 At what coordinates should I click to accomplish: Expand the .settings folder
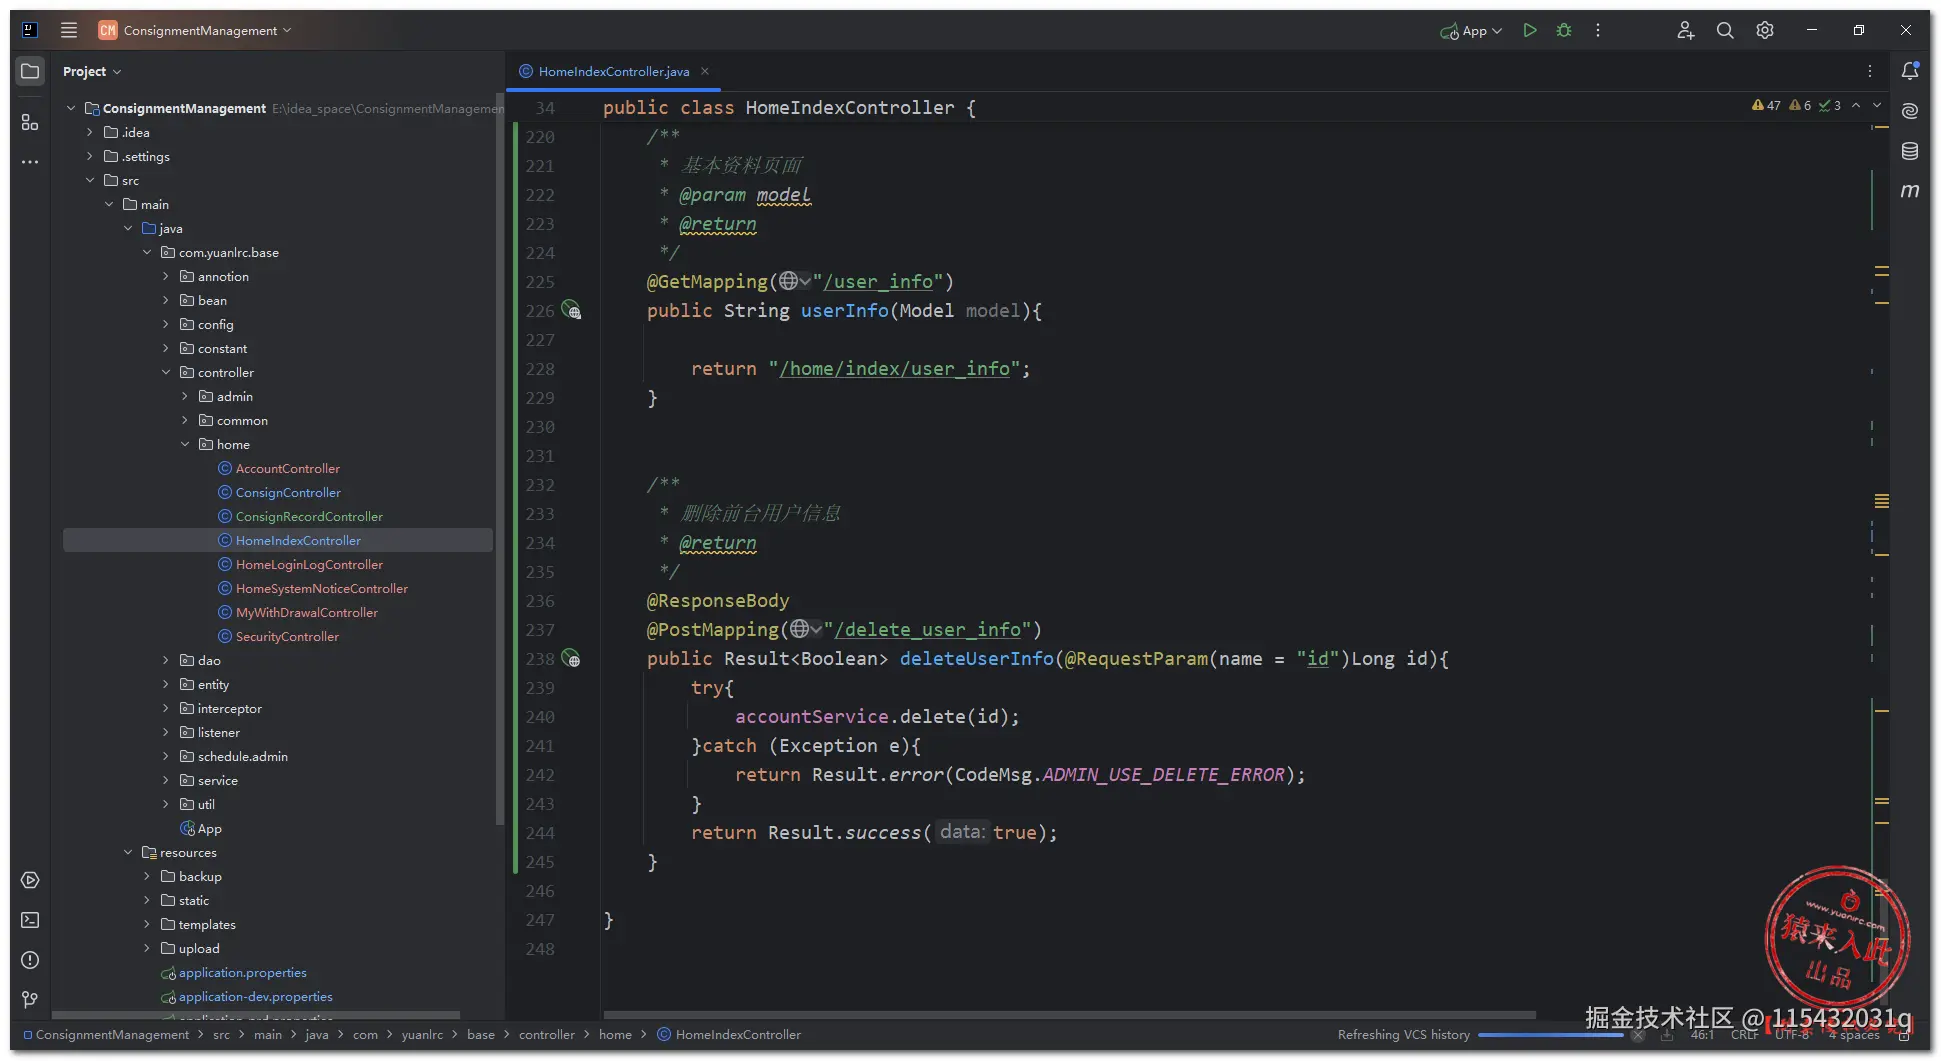[x=90, y=156]
